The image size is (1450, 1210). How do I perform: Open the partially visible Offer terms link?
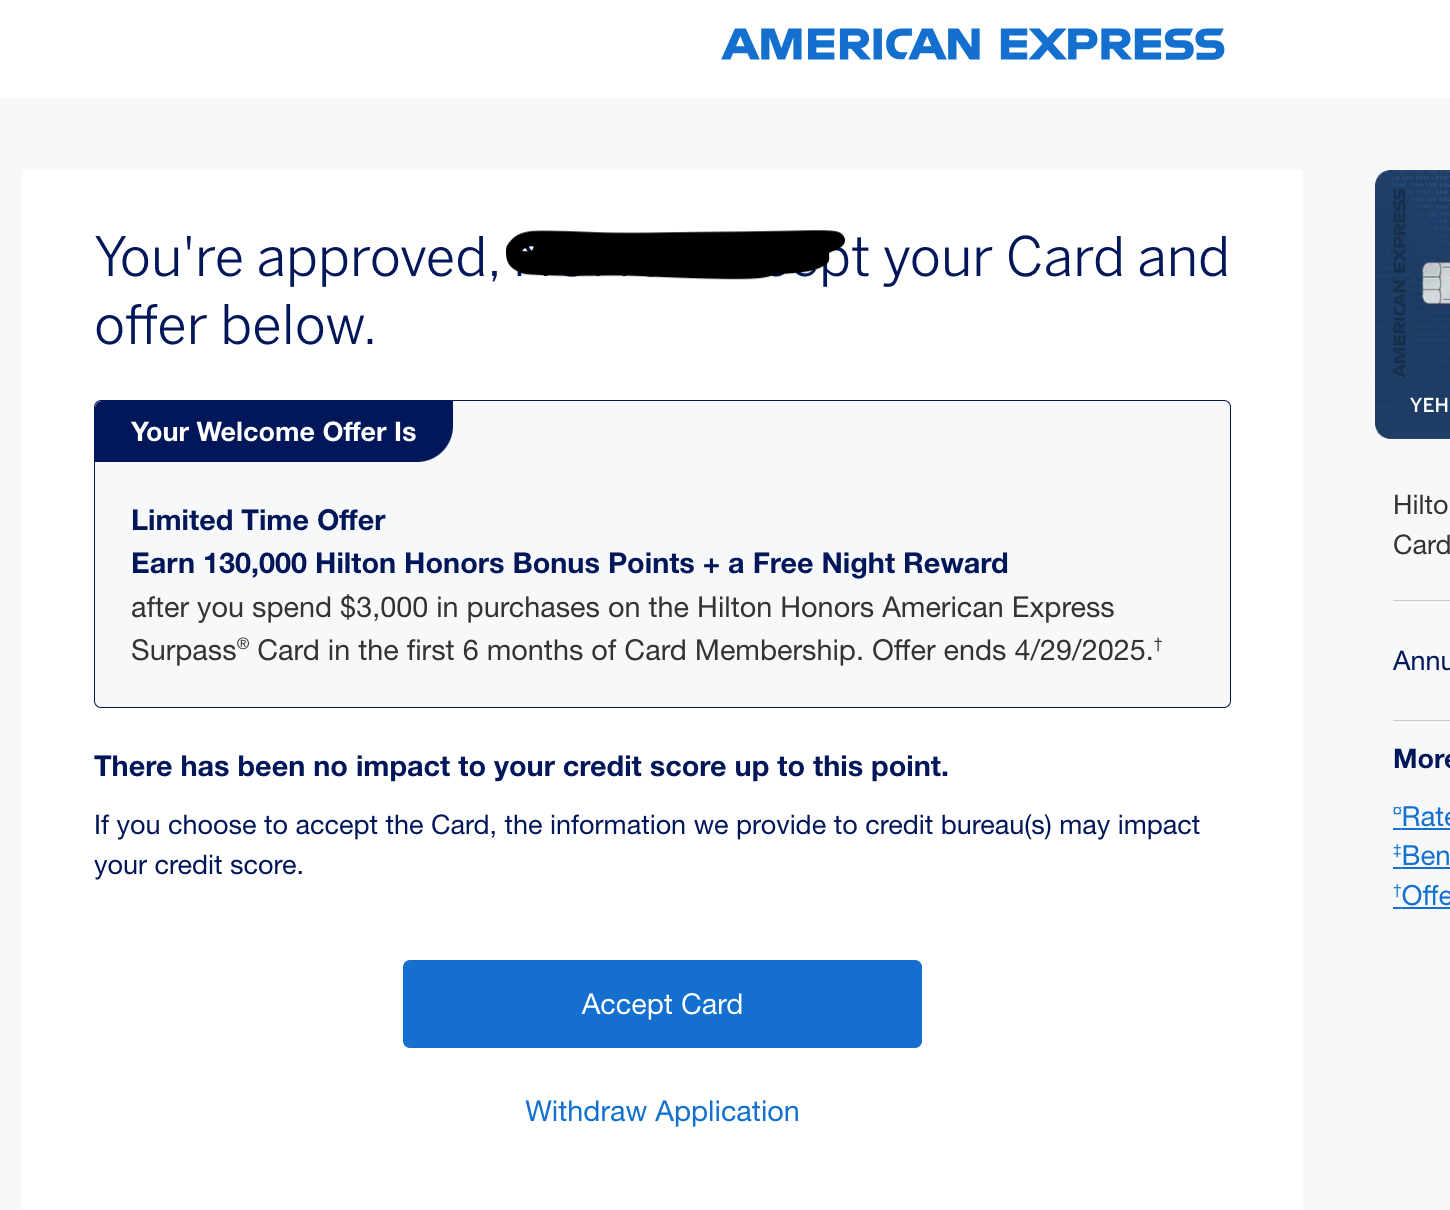click(x=1421, y=895)
